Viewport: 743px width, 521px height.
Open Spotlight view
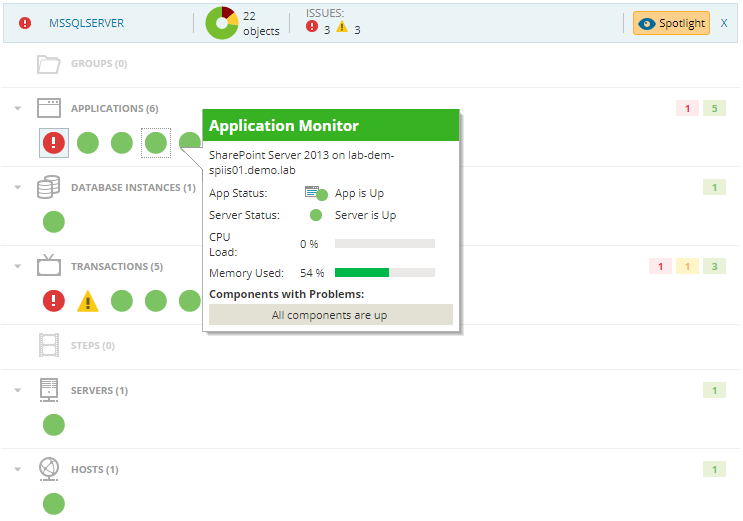coord(671,23)
